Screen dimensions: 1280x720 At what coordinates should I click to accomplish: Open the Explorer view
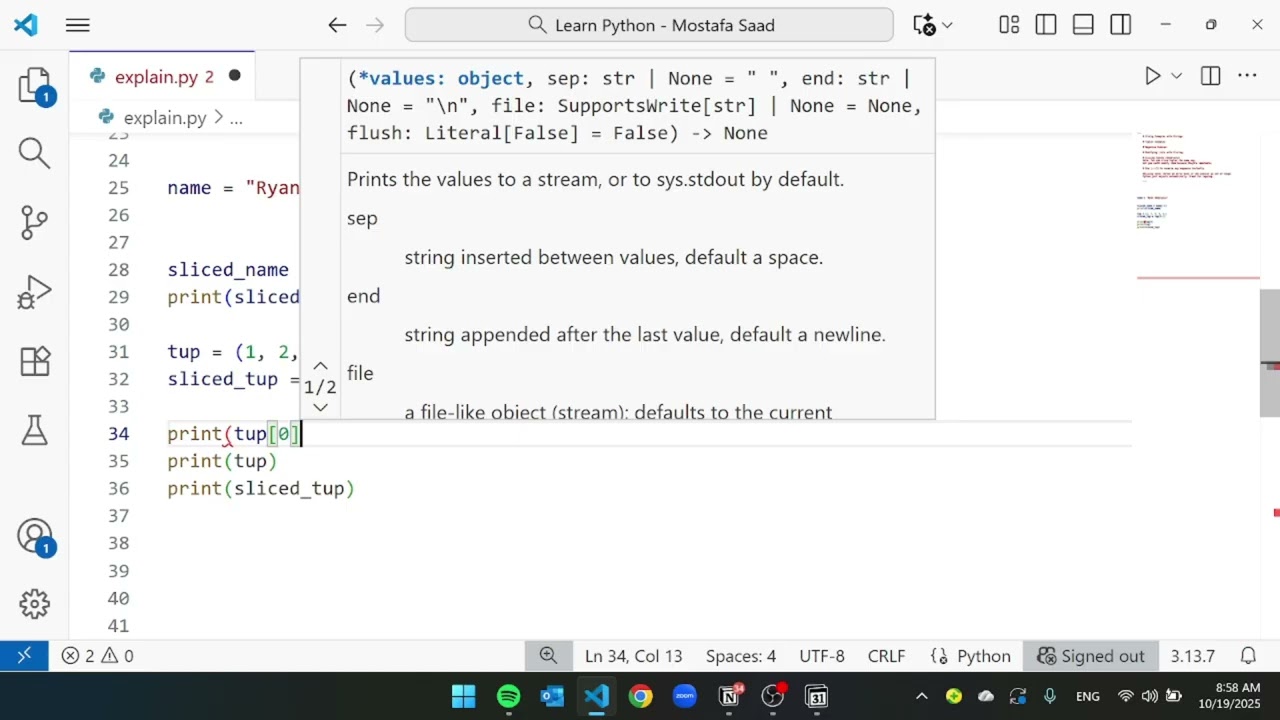coord(34,85)
